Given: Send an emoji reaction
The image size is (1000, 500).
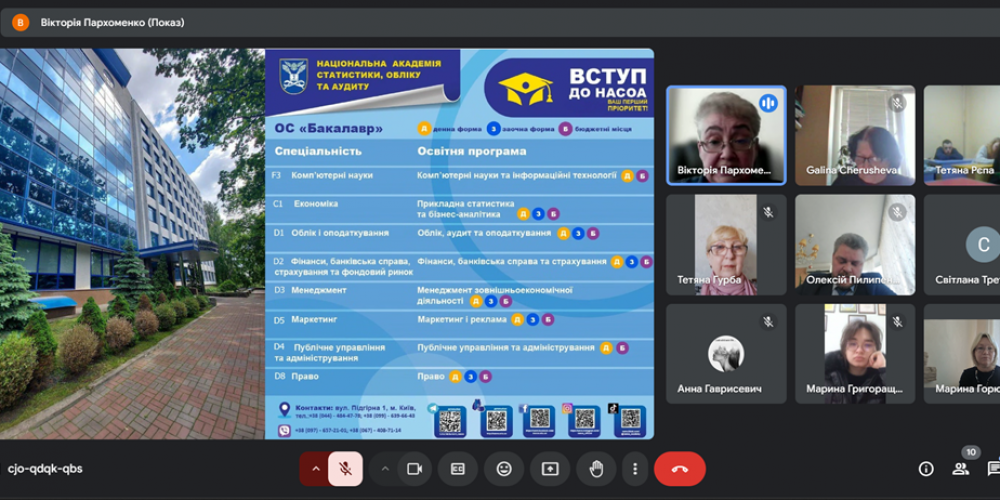Looking at the screenshot, I should [504, 468].
